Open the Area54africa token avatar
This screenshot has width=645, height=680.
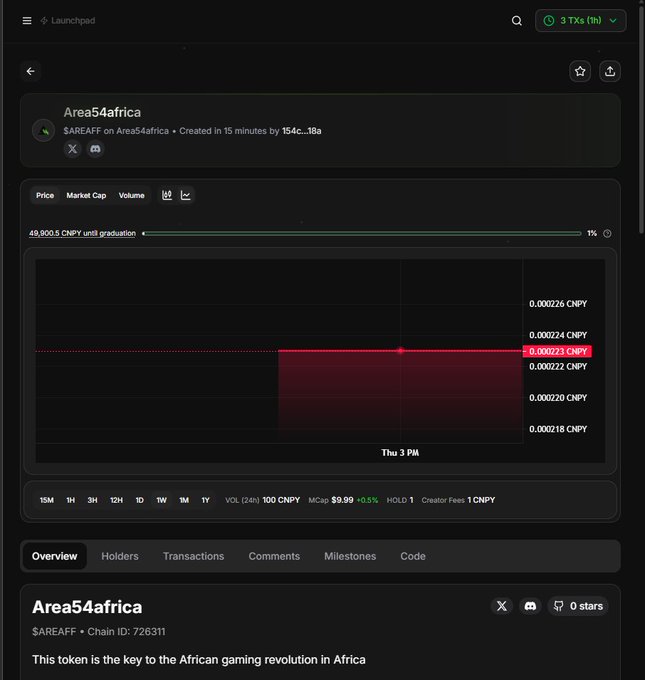tap(43, 130)
